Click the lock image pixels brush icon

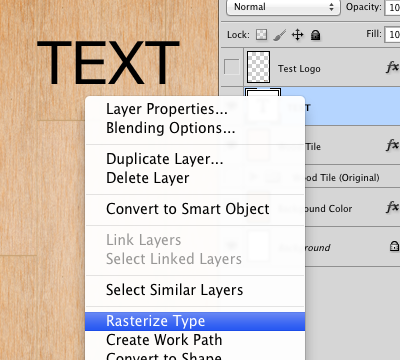[x=280, y=35]
